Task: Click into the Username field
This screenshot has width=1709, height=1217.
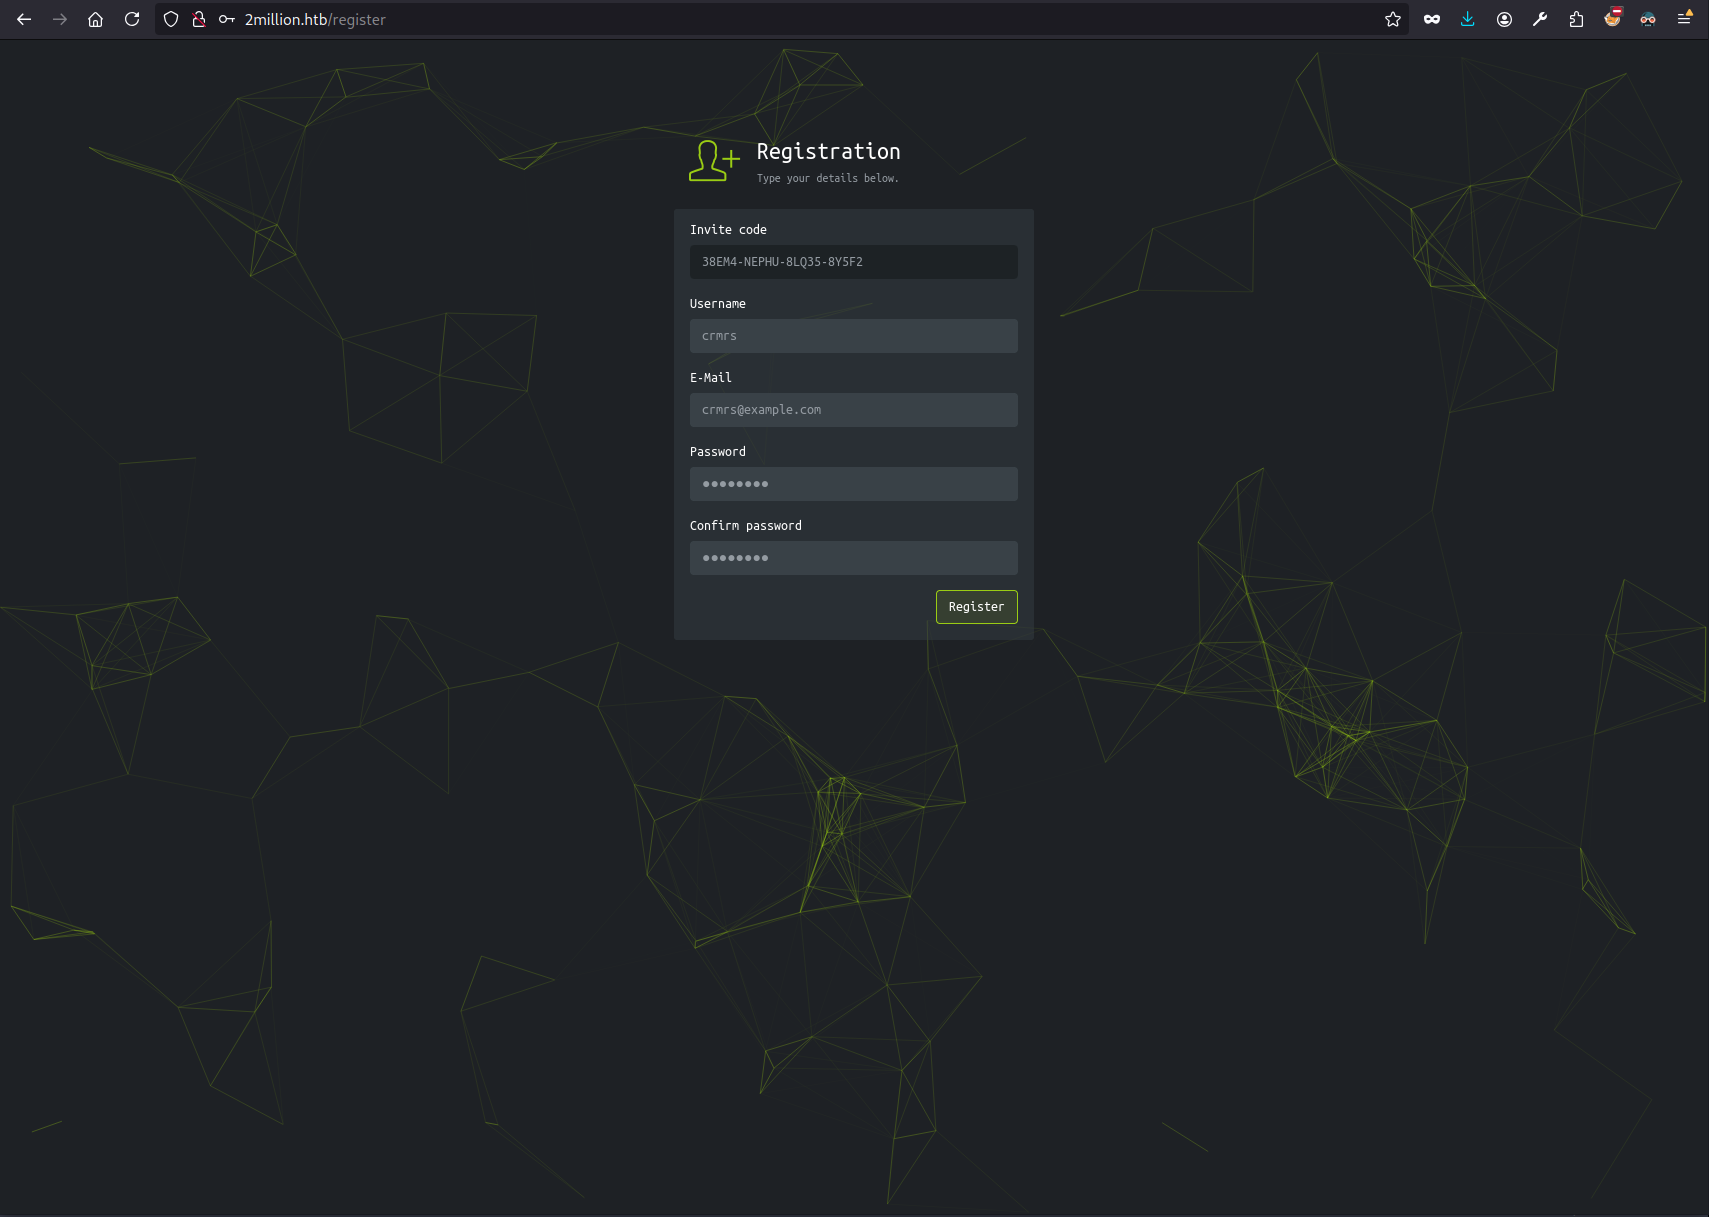Action: [853, 336]
